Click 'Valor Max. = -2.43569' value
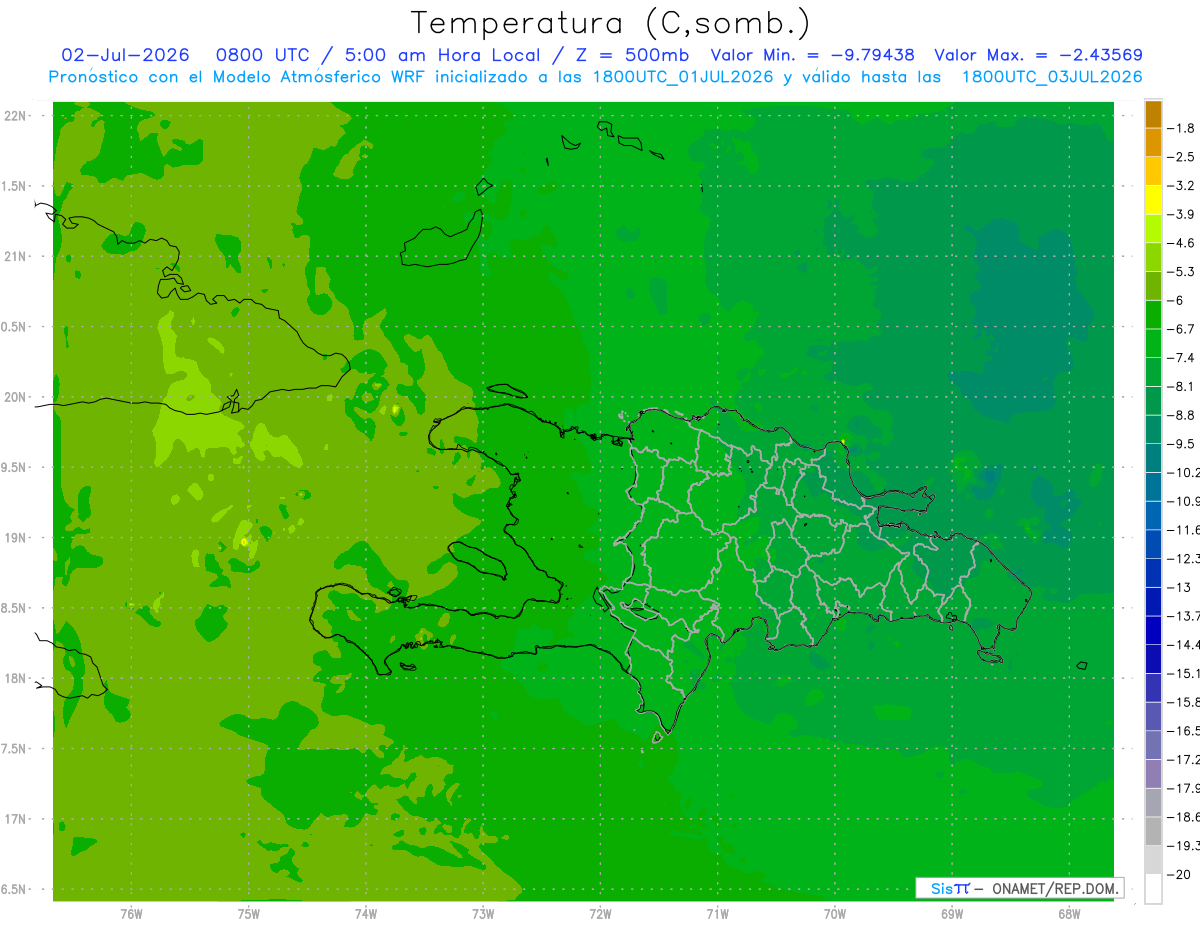Image resolution: width=1200 pixels, height=927 pixels. point(1038,55)
